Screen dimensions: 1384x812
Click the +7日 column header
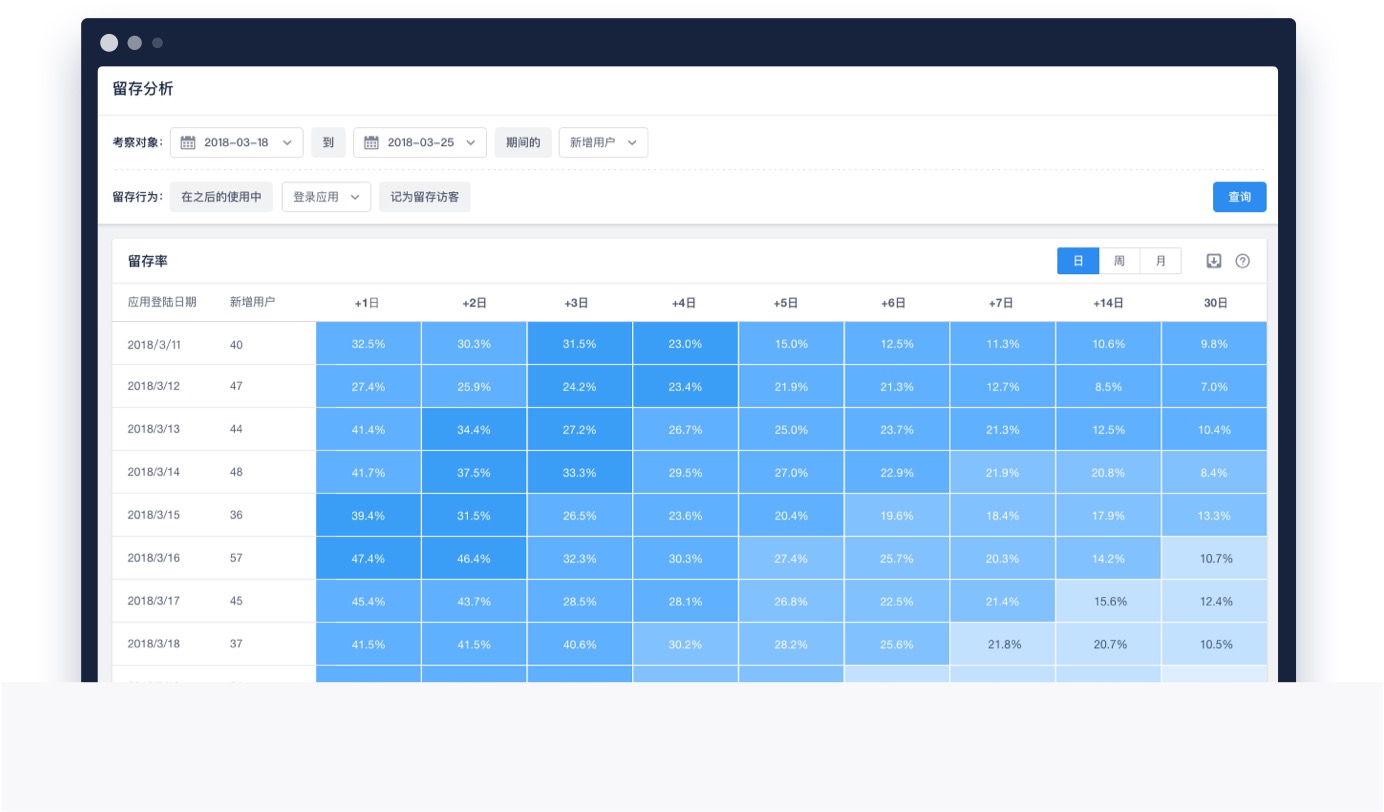click(1001, 303)
